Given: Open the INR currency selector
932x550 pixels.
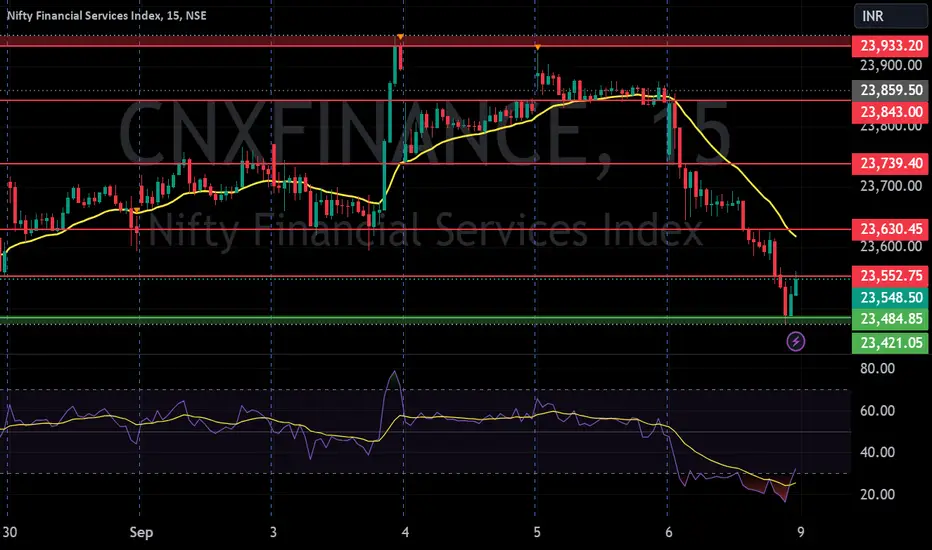Looking at the screenshot, I should pyautogui.click(x=890, y=16).
